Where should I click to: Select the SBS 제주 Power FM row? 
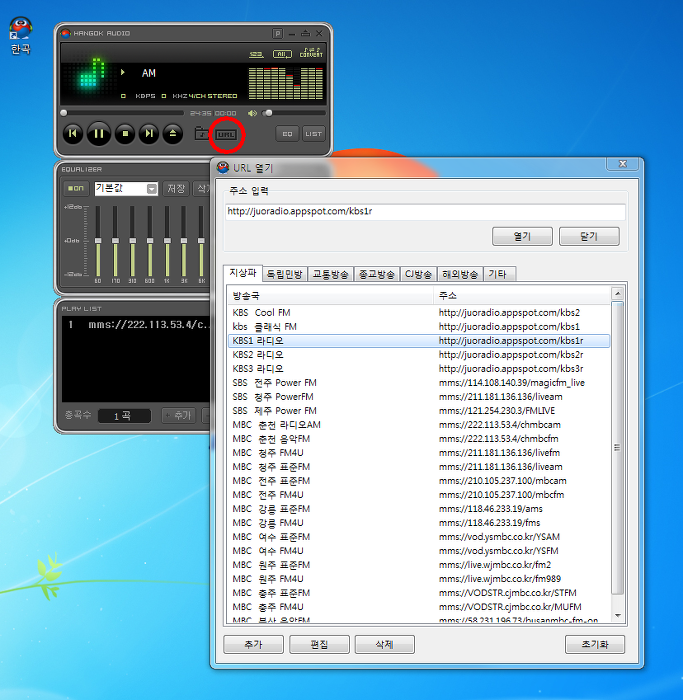point(419,411)
